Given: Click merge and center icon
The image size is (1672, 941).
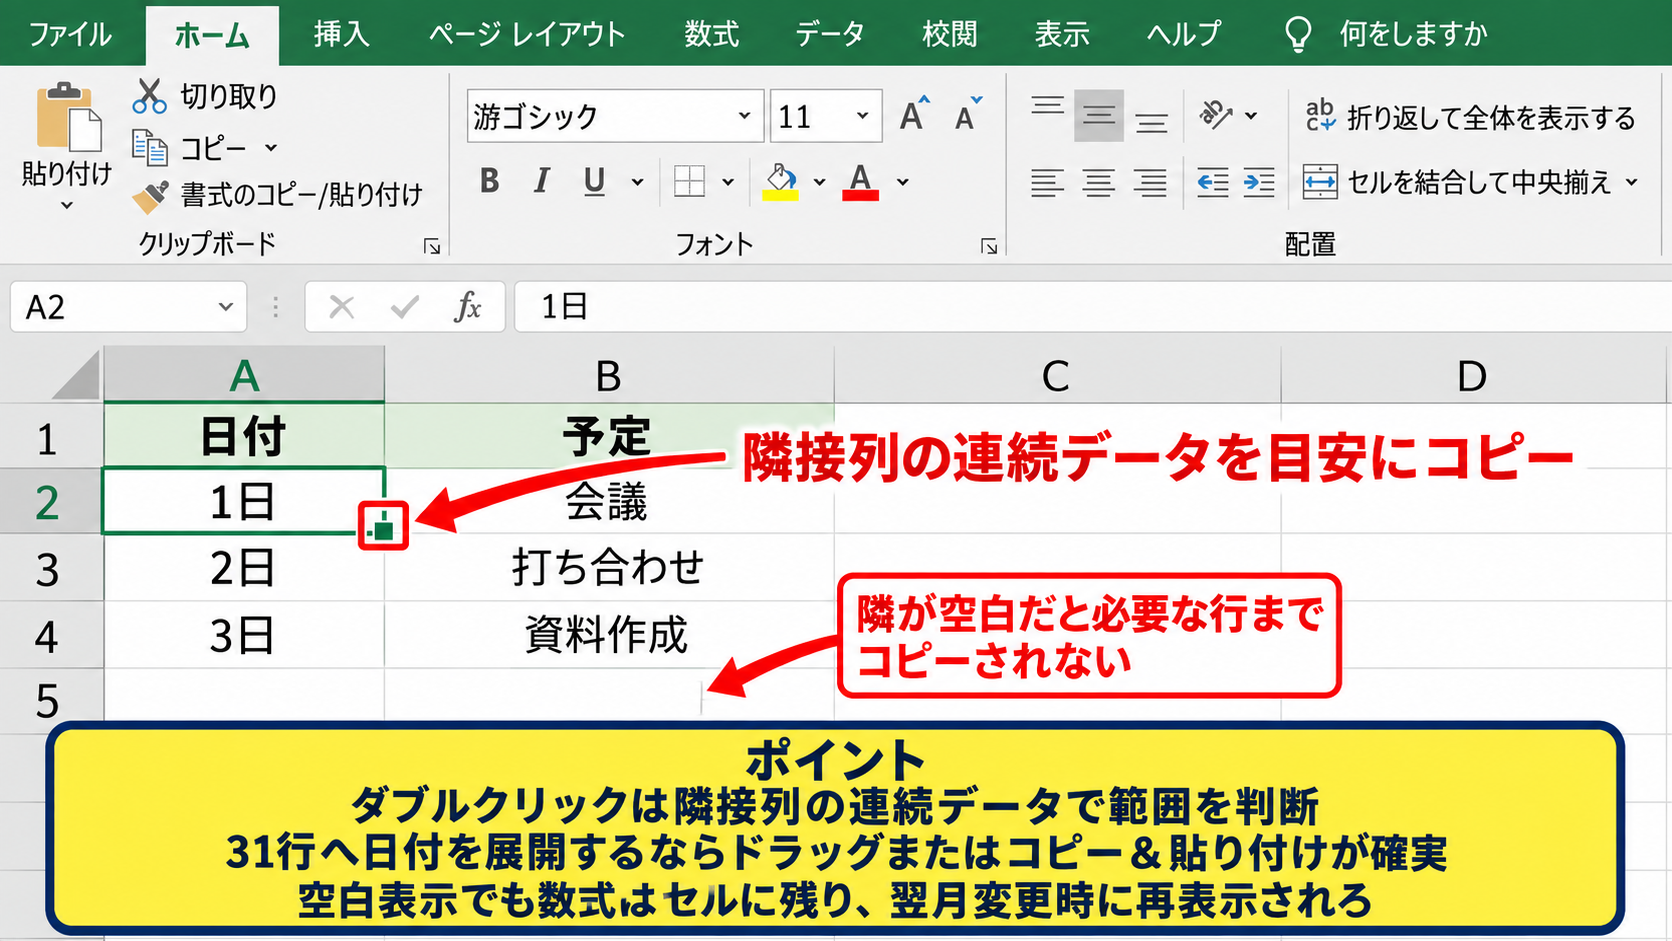Looking at the screenshot, I should pyautogui.click(x=1320, y=182).
